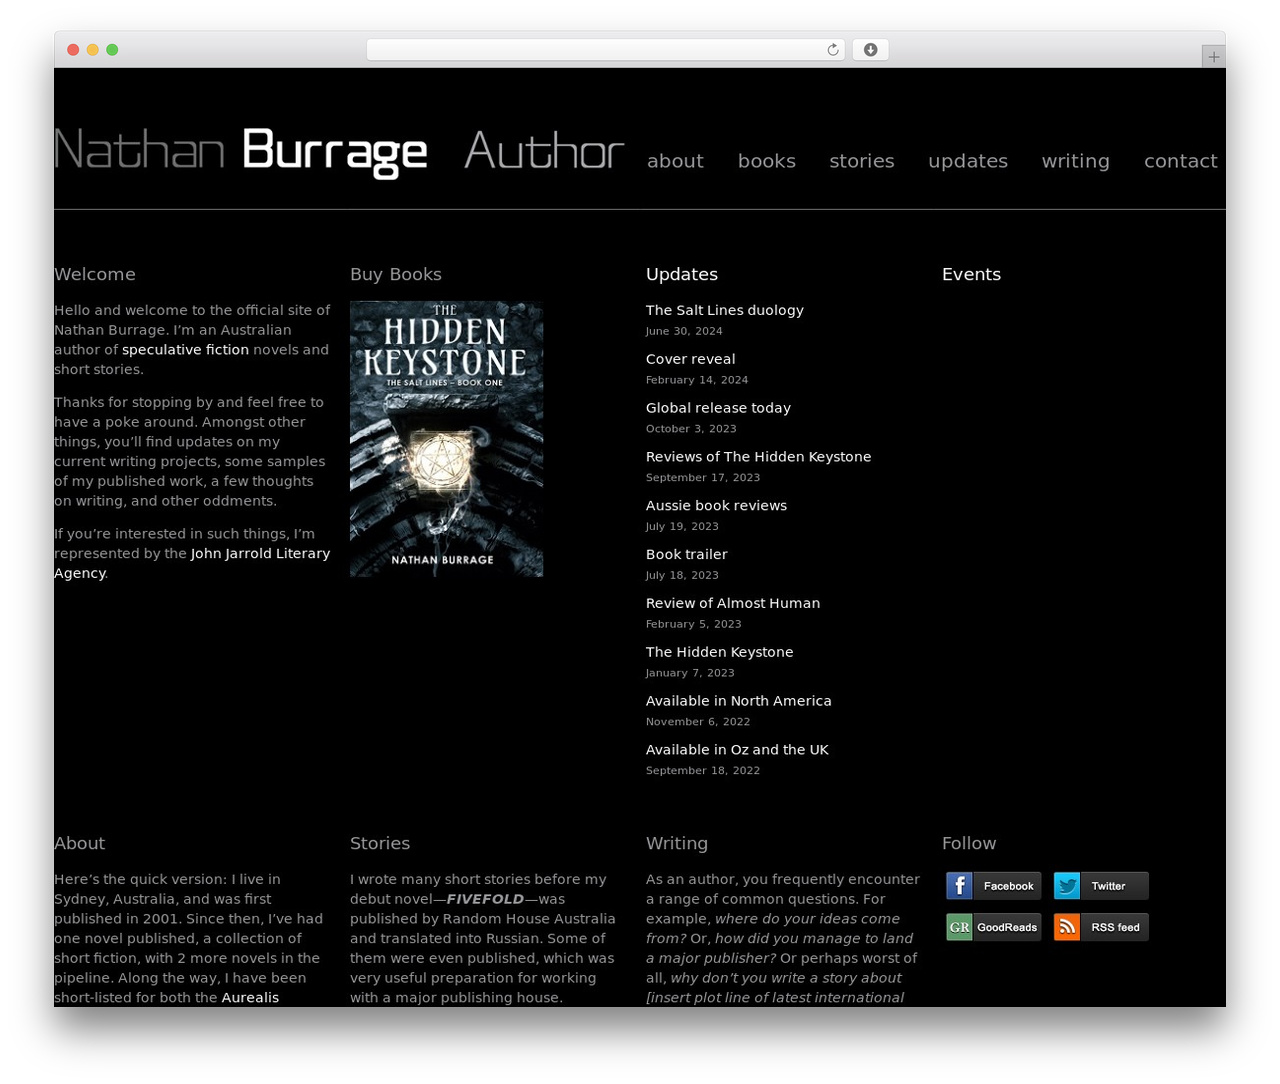
Task: Click the Welcome heading text
Action: [95, 274]
